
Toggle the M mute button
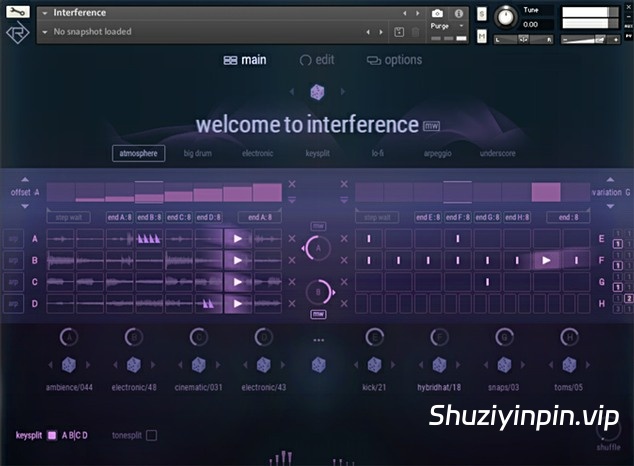(x=482, y=36)
